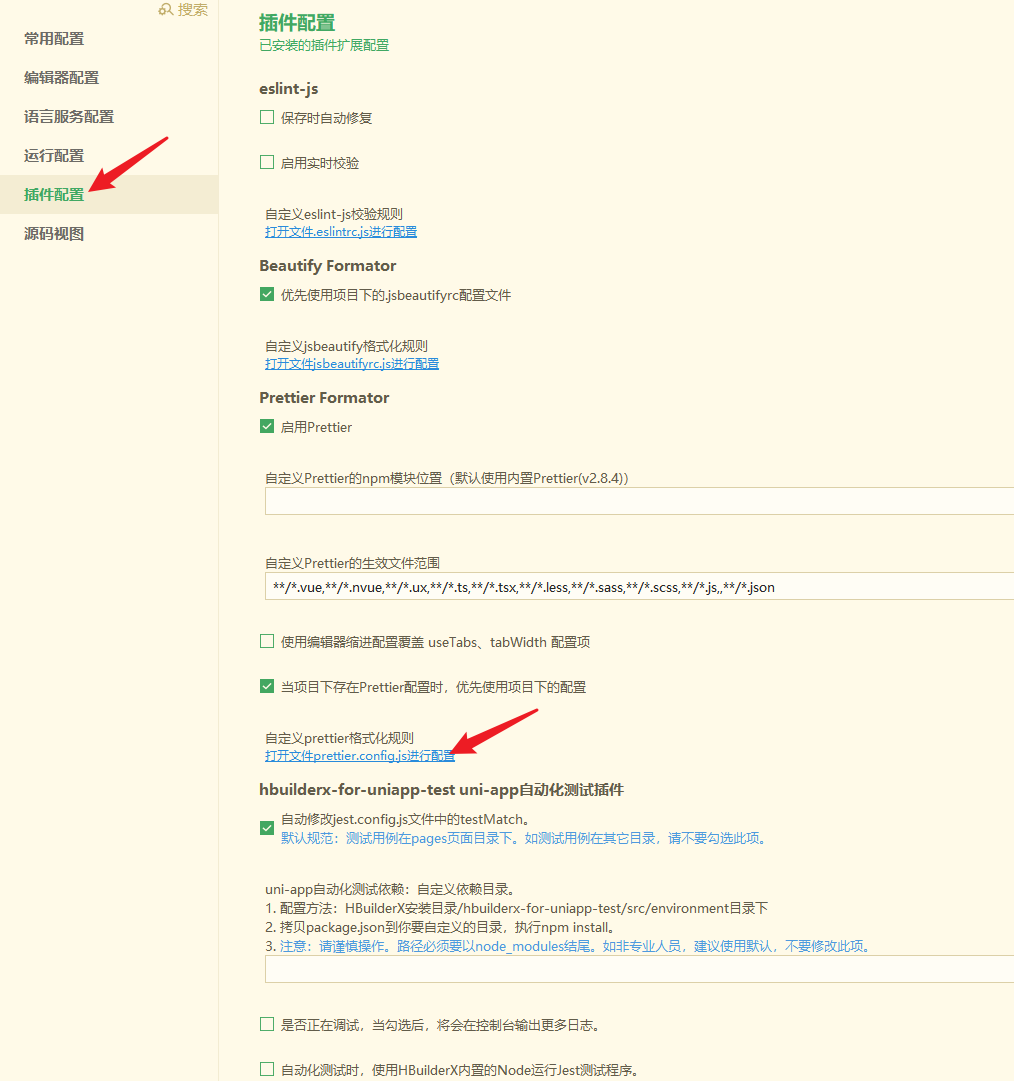Screen dimensions: 1014x1081
Task: Check 使用编辑器缩进配置覆盖 useTabs option
Action: click(267, 641)
